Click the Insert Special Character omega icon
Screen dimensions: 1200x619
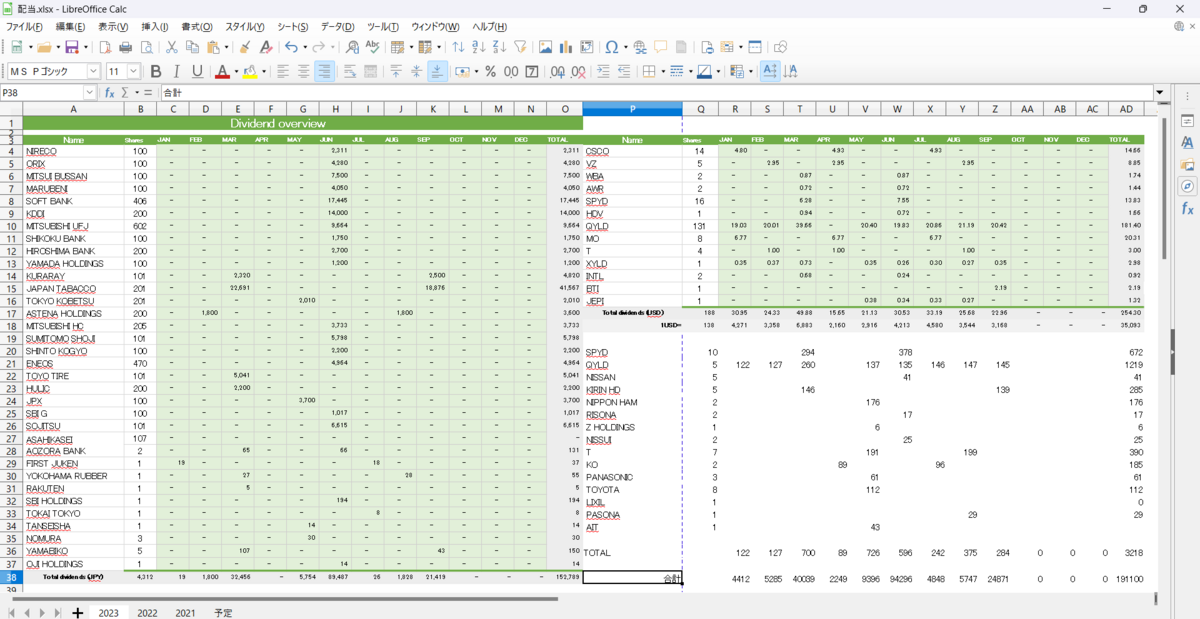coord(612,47)
